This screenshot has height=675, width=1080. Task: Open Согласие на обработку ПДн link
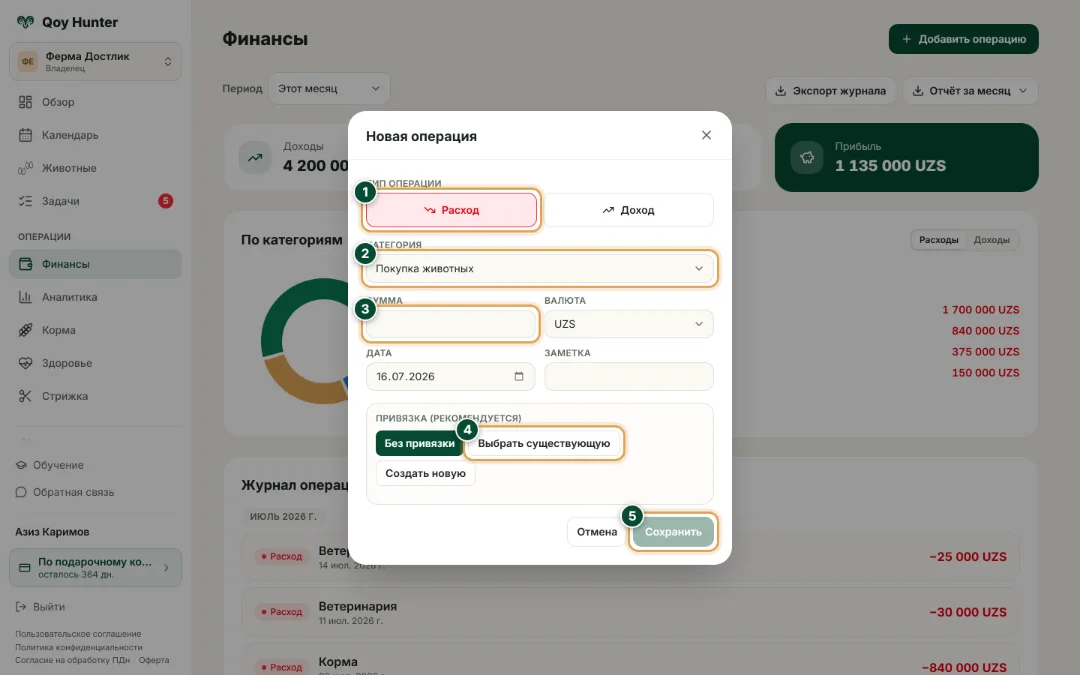coord(72,660)
